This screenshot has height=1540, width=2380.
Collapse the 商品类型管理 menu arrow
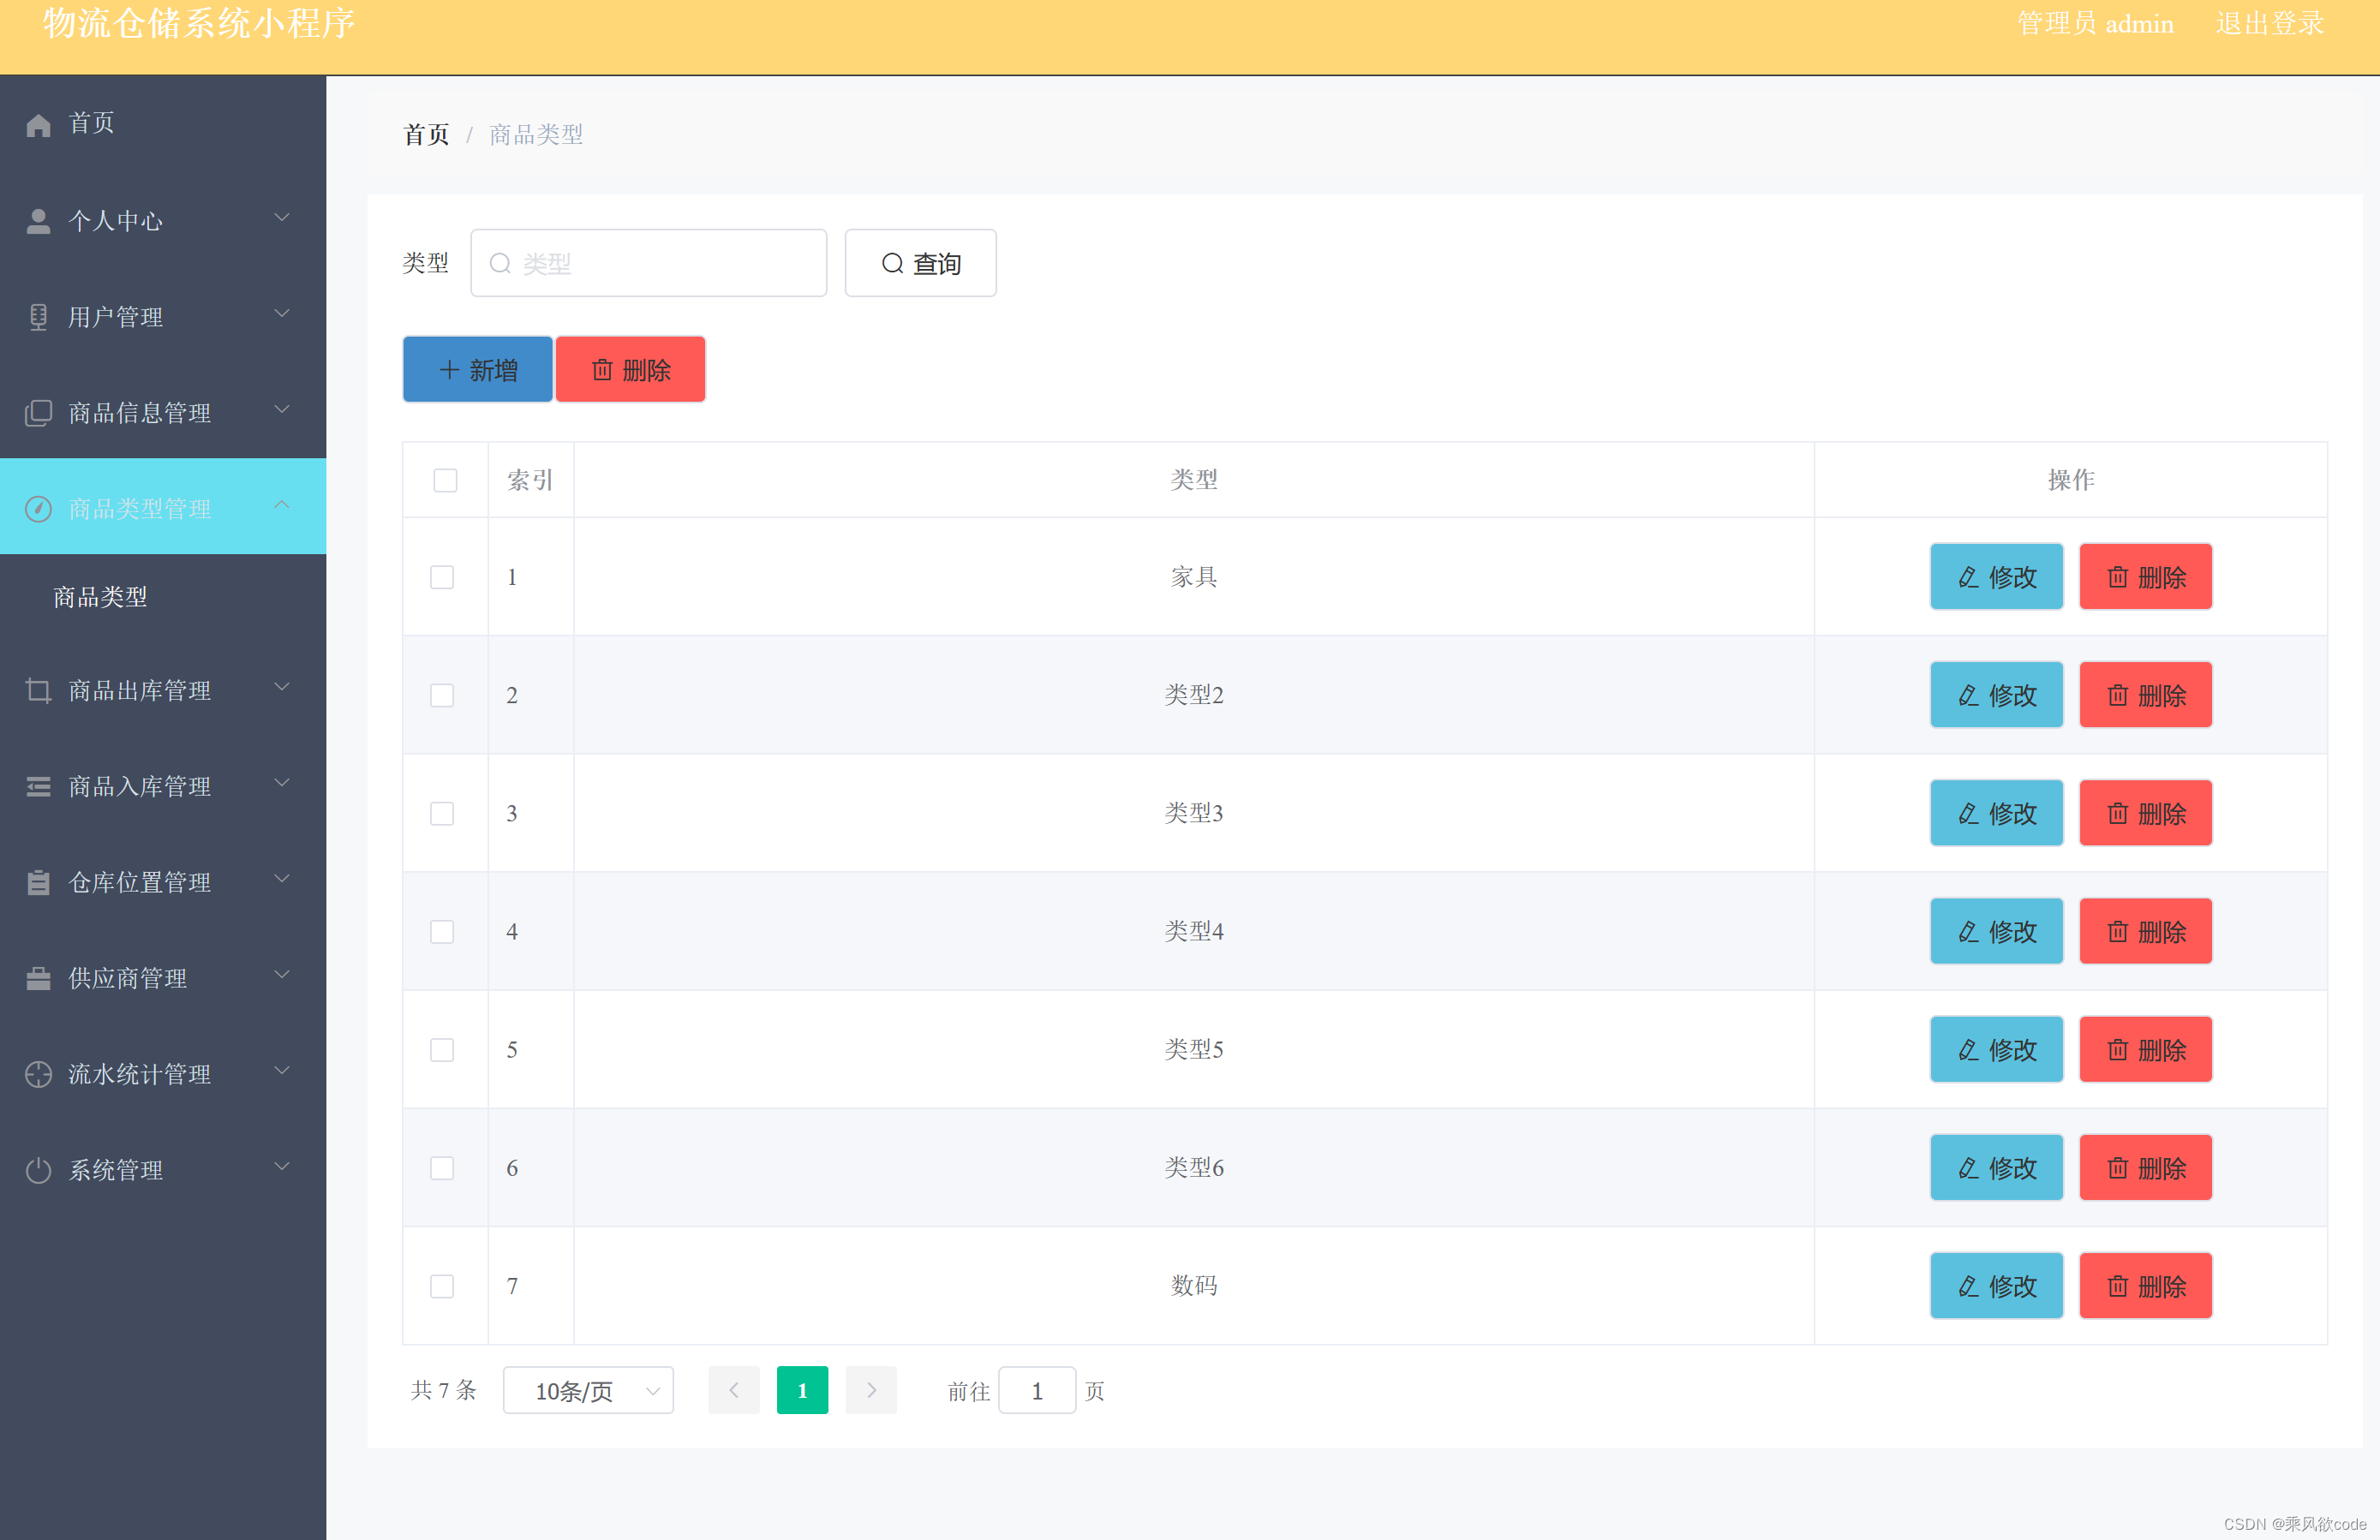pos(282,505)
